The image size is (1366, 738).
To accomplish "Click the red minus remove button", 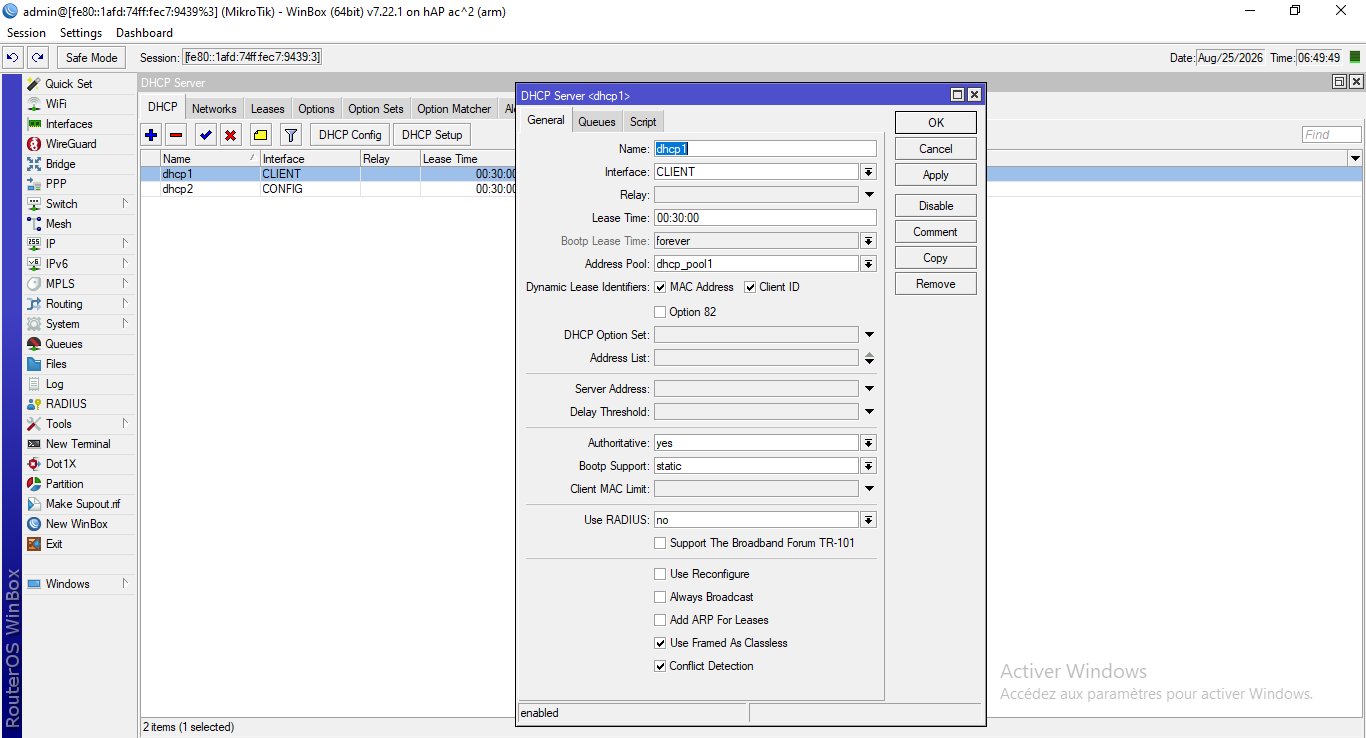I will 176,134.
